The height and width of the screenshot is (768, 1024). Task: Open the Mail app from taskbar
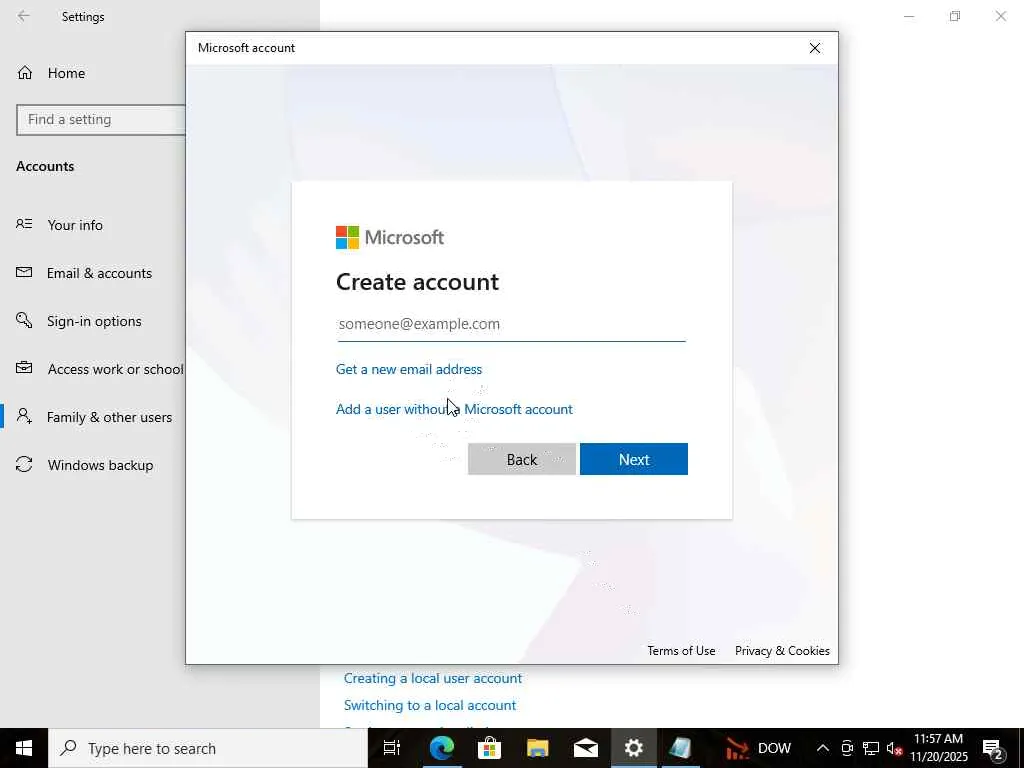point(586,748)
